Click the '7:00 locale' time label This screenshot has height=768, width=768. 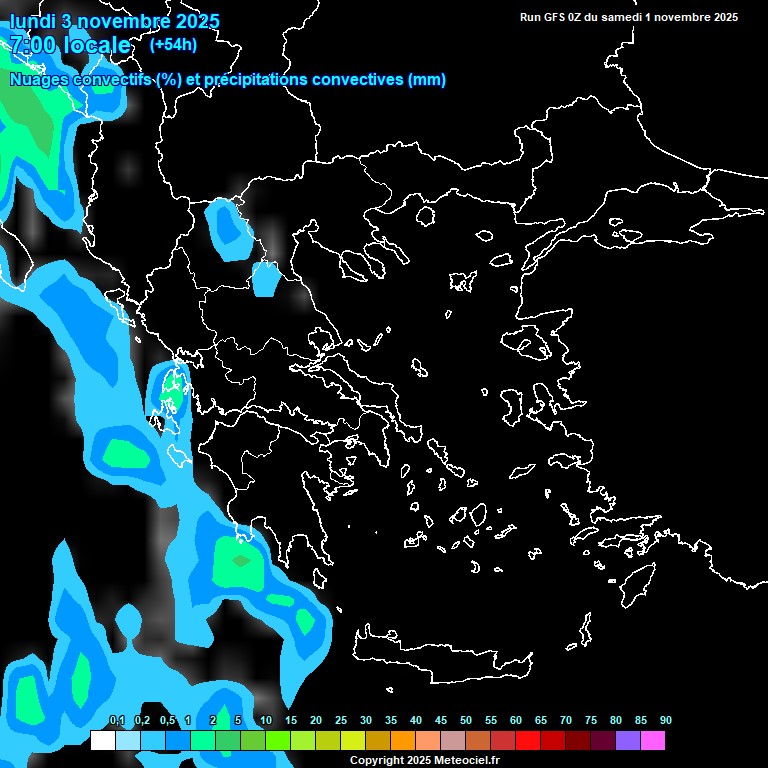[x=70, y=45]
